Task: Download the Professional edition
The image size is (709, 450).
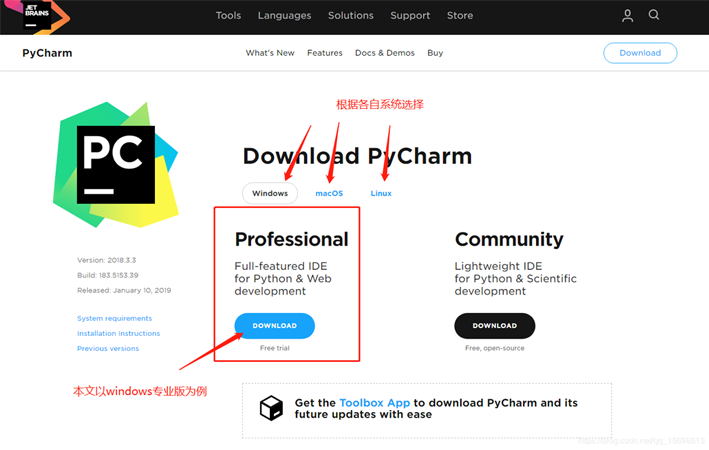Action: (x=274, y=326)
